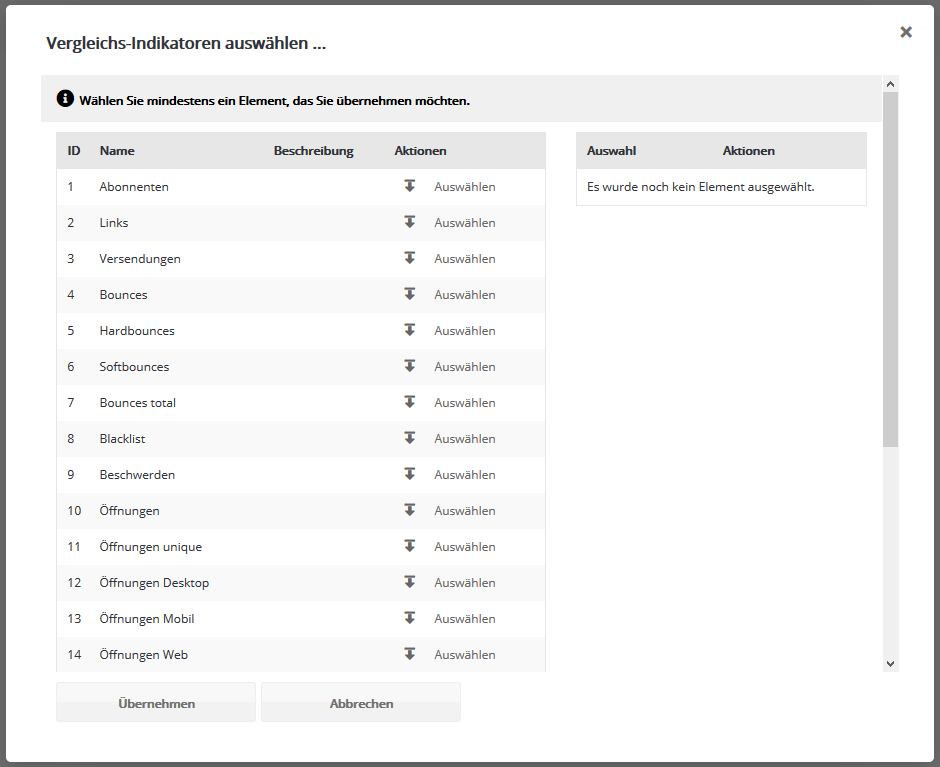Click the scrollbar down arrow
Screen dimensions: 940x767
point(890,662)
